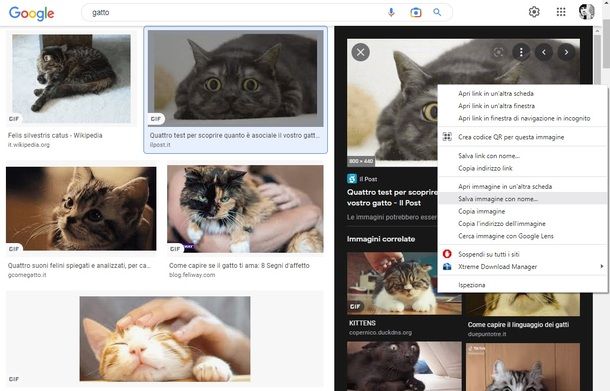Open Quattro test per scoprire result title
The width and height of the screenshot is (610, 391).
235,135
